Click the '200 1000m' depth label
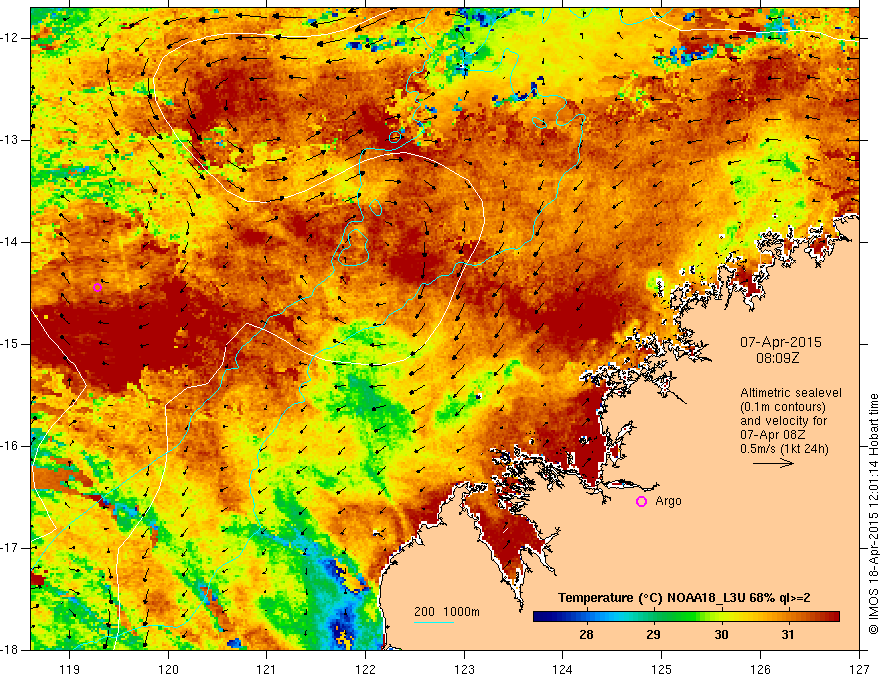 coord(447,612)
